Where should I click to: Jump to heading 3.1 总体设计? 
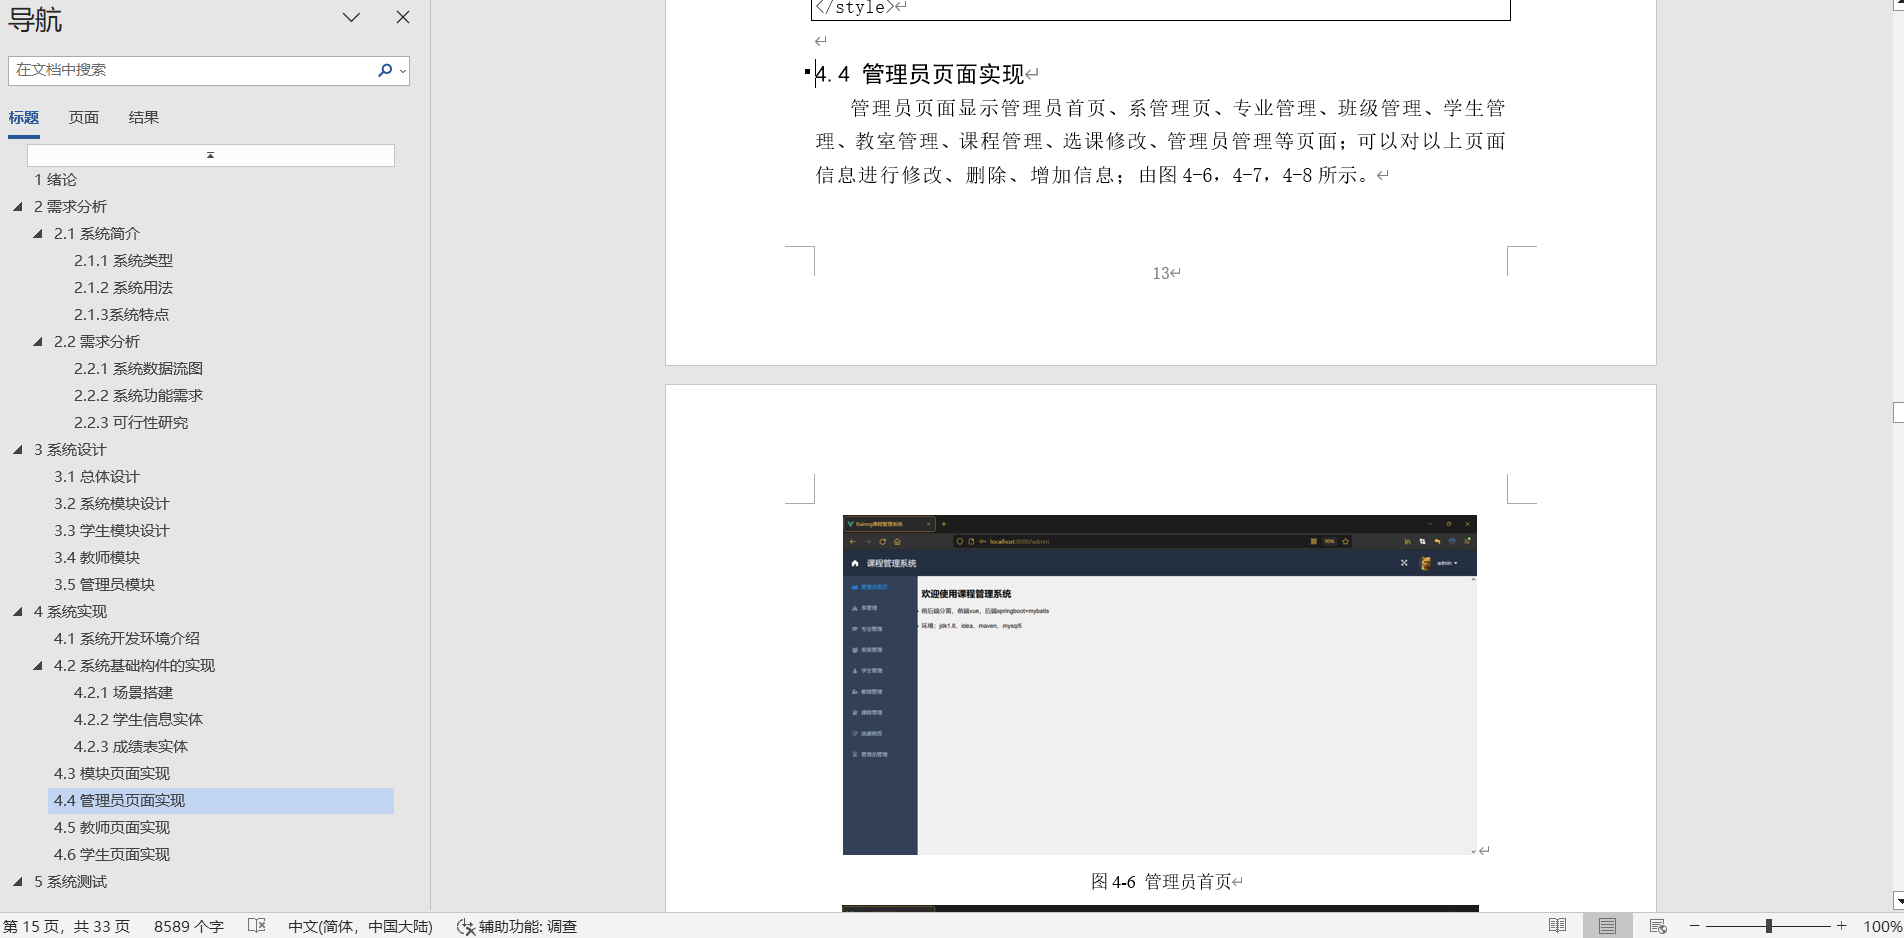click(96, 476)
